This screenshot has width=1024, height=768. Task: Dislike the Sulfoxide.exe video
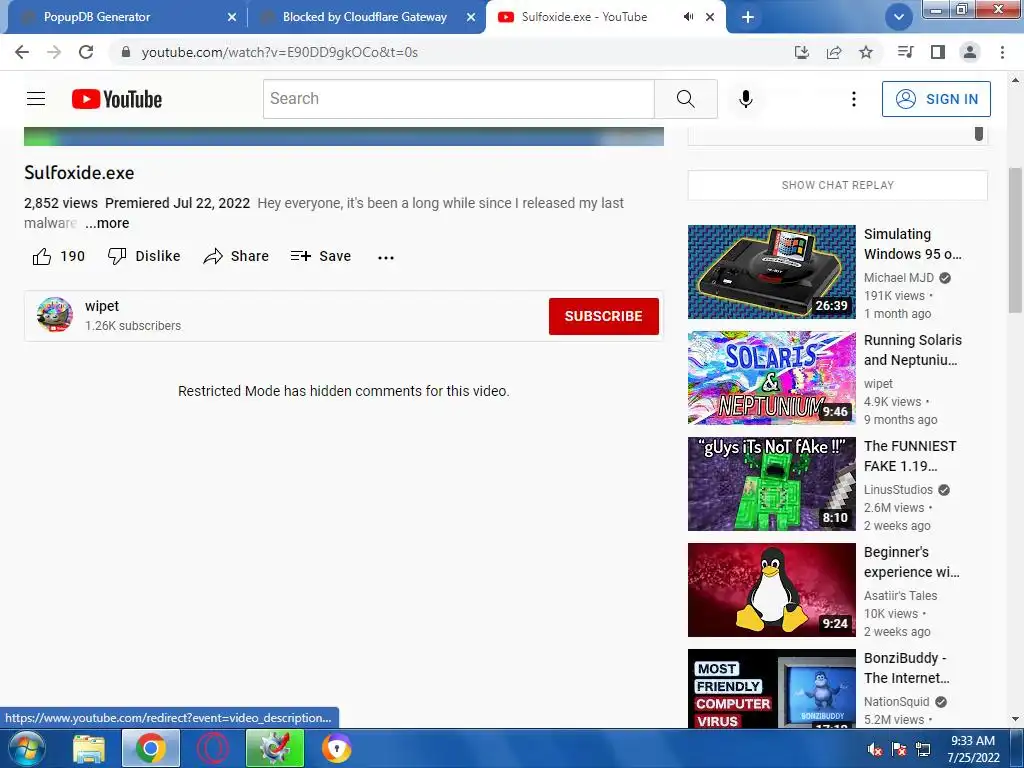click(x=144, y=256)
